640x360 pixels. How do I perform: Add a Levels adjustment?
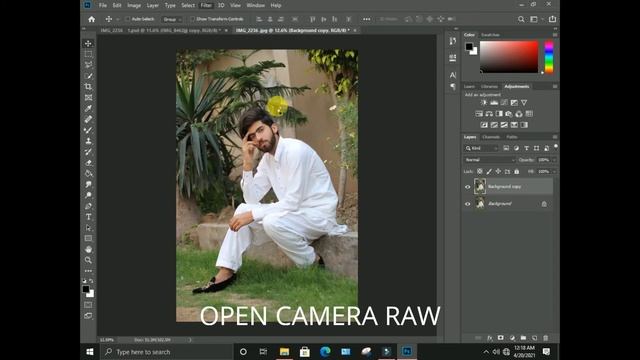[x=494, y=103]
